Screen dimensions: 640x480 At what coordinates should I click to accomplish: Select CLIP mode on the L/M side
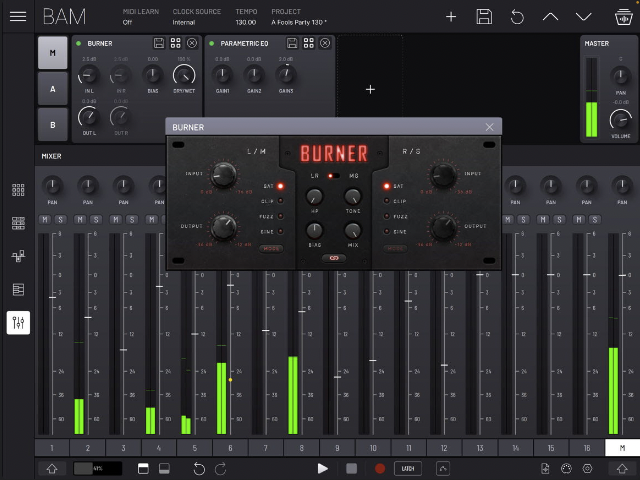(279, 200)
